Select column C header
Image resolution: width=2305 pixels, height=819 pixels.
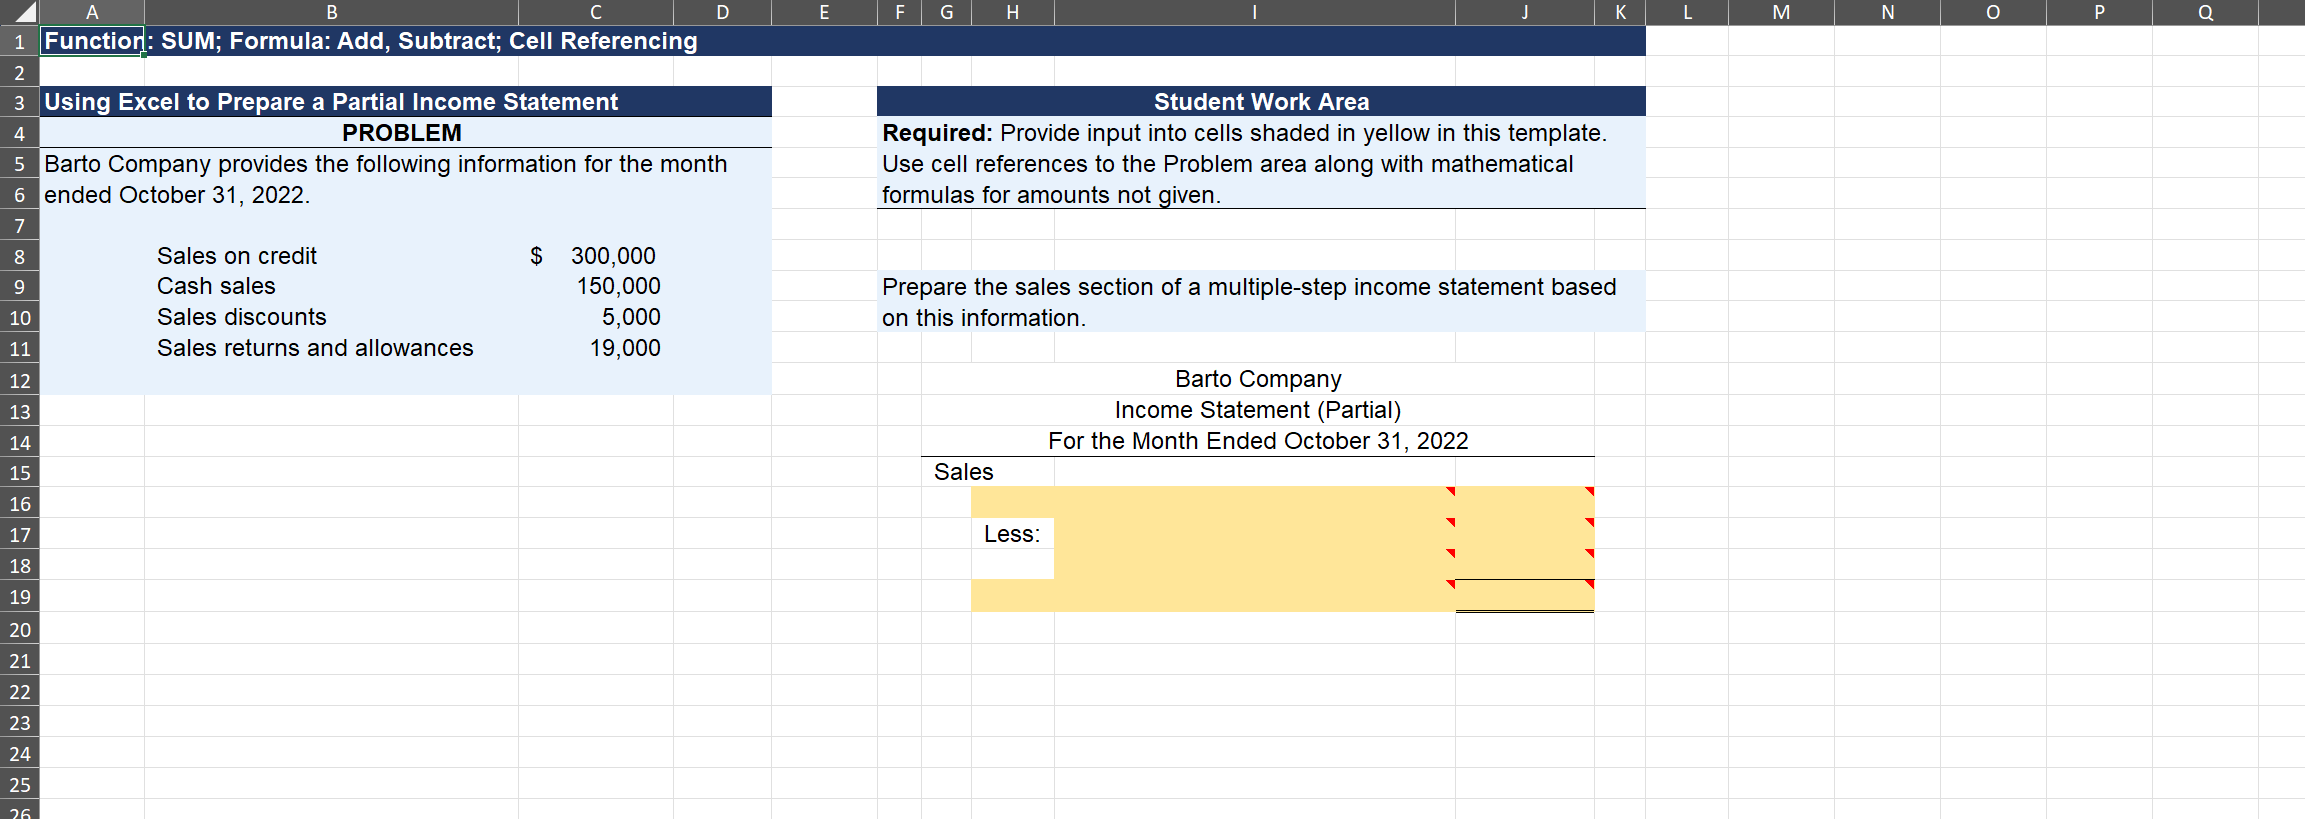click(596, 12)
